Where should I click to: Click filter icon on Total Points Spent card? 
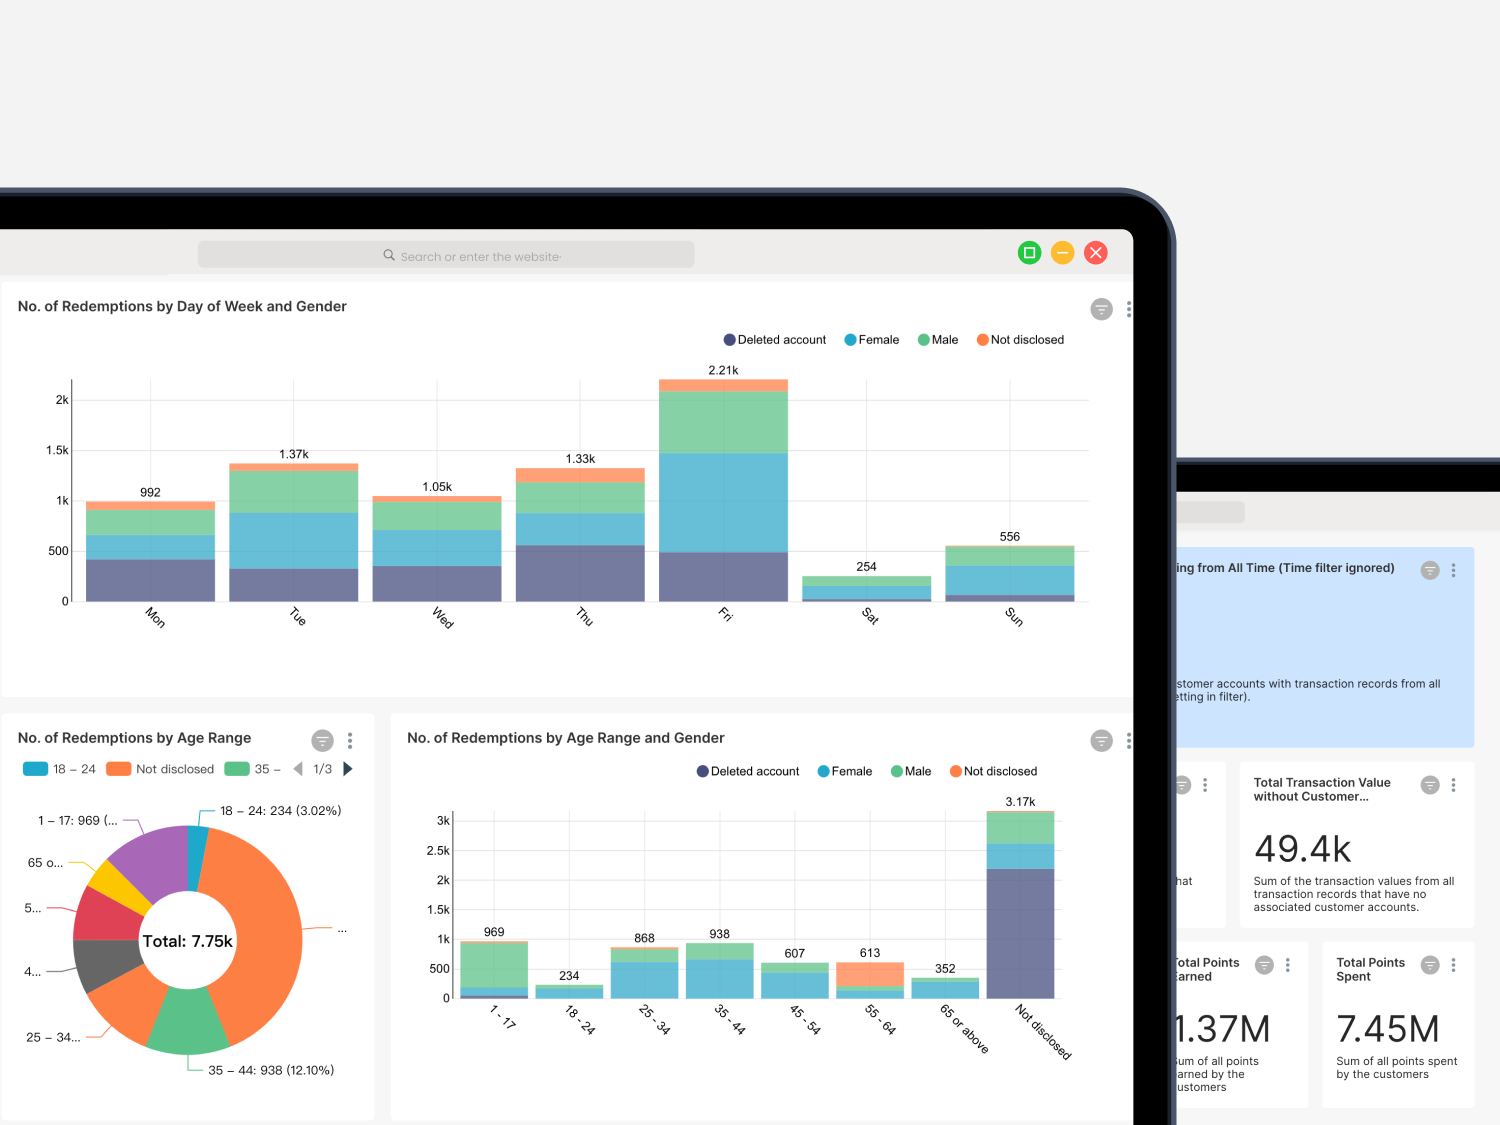coord(1430,965)
